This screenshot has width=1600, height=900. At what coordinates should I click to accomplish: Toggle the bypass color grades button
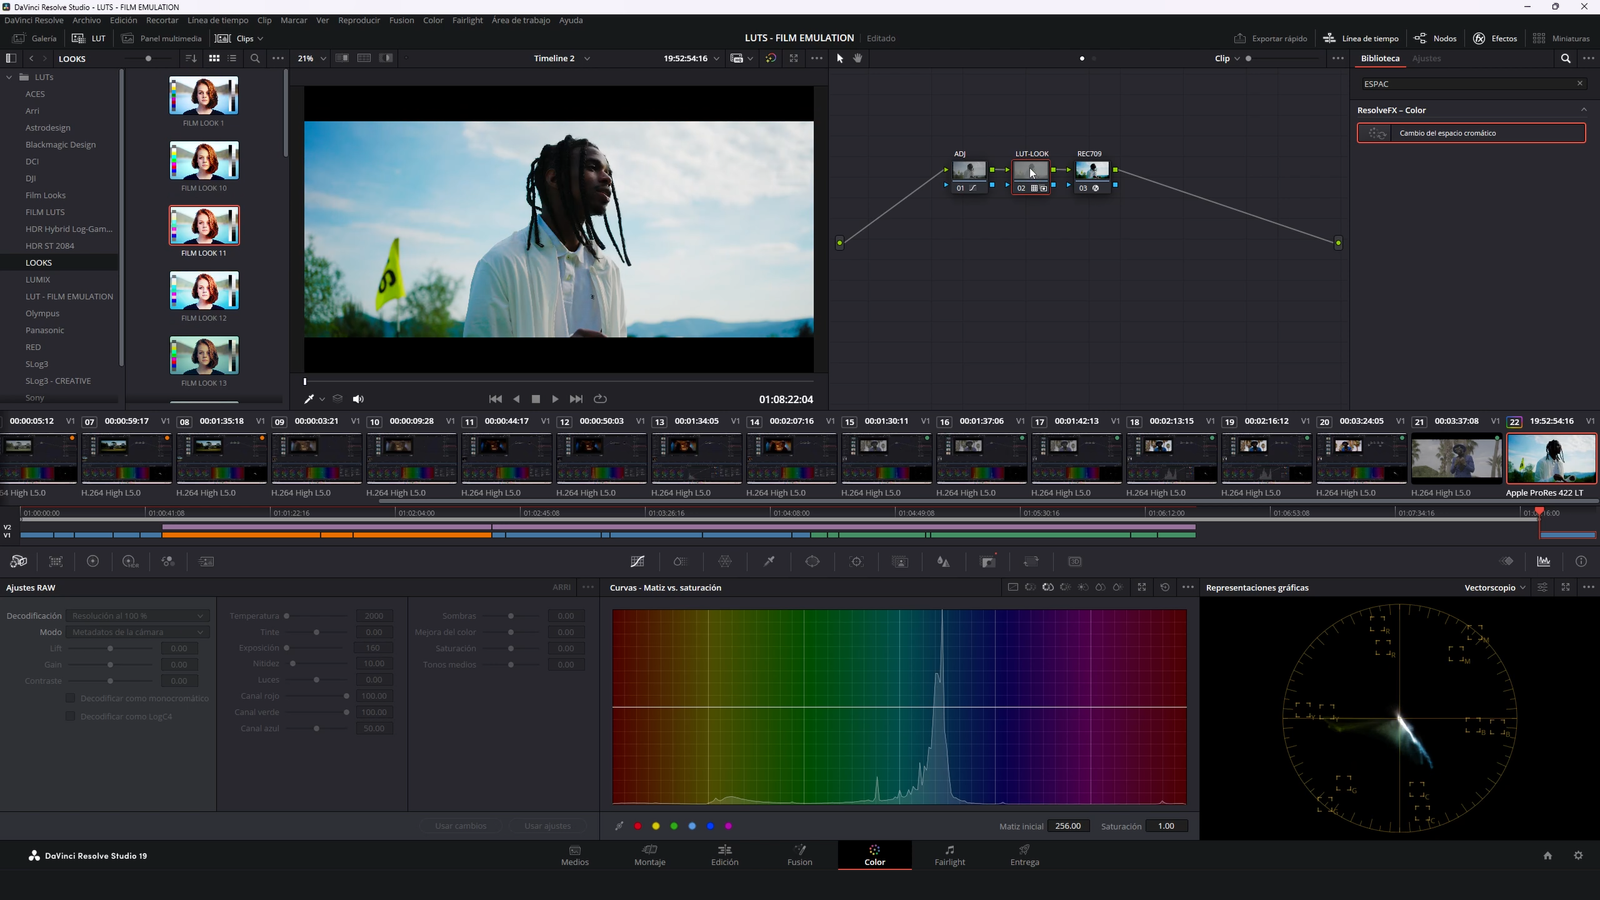[770, 59]
